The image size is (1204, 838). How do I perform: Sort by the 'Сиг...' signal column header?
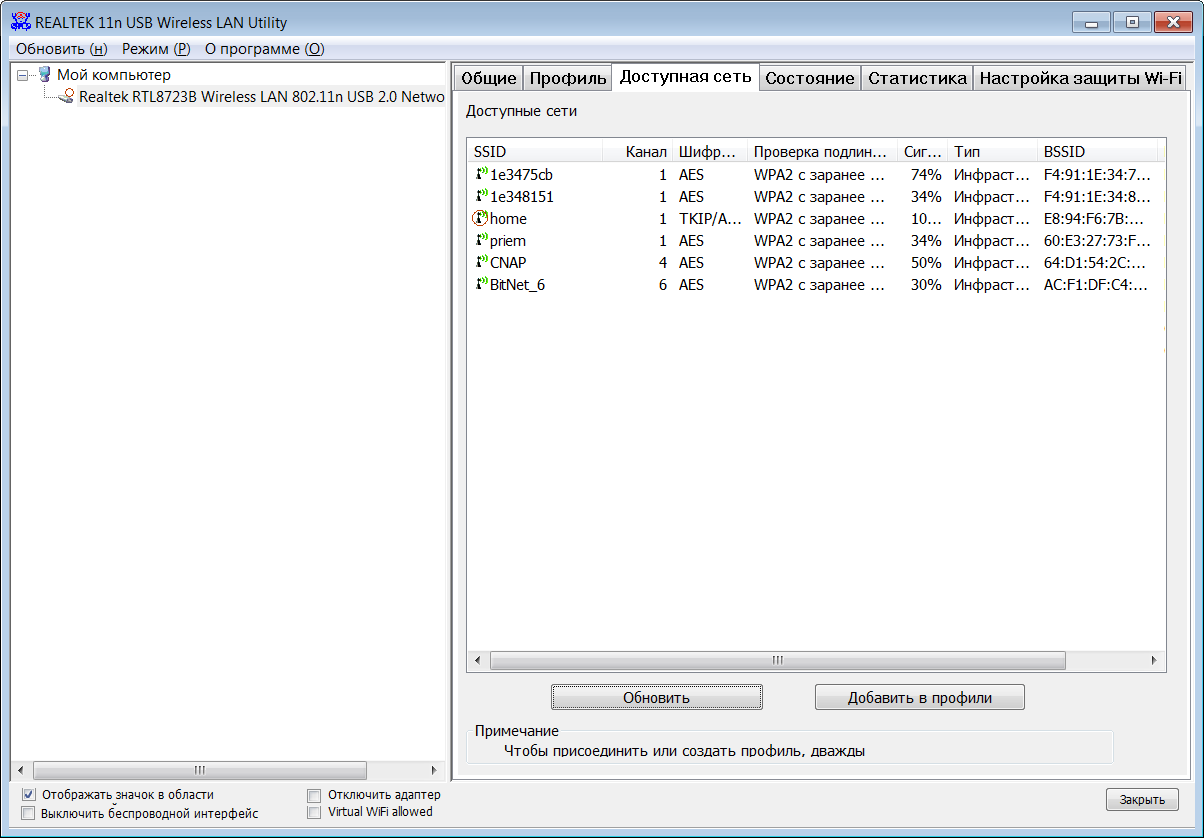pos(923,152)
